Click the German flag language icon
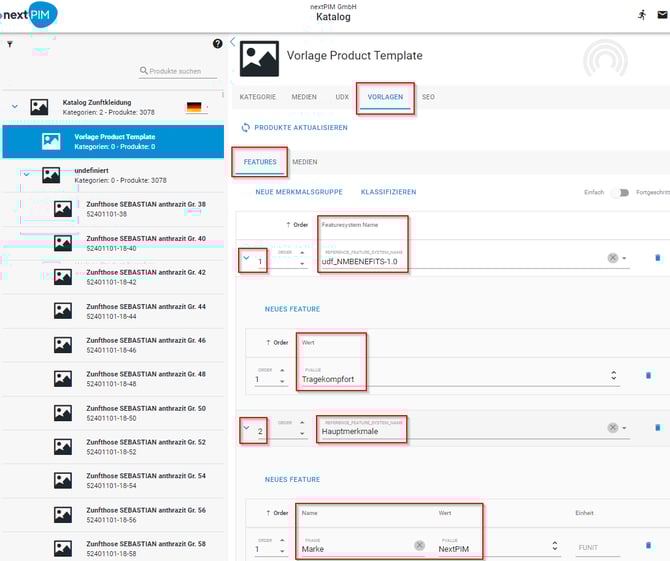The width and height of the screenshot is (670, 561). (194, 107)
